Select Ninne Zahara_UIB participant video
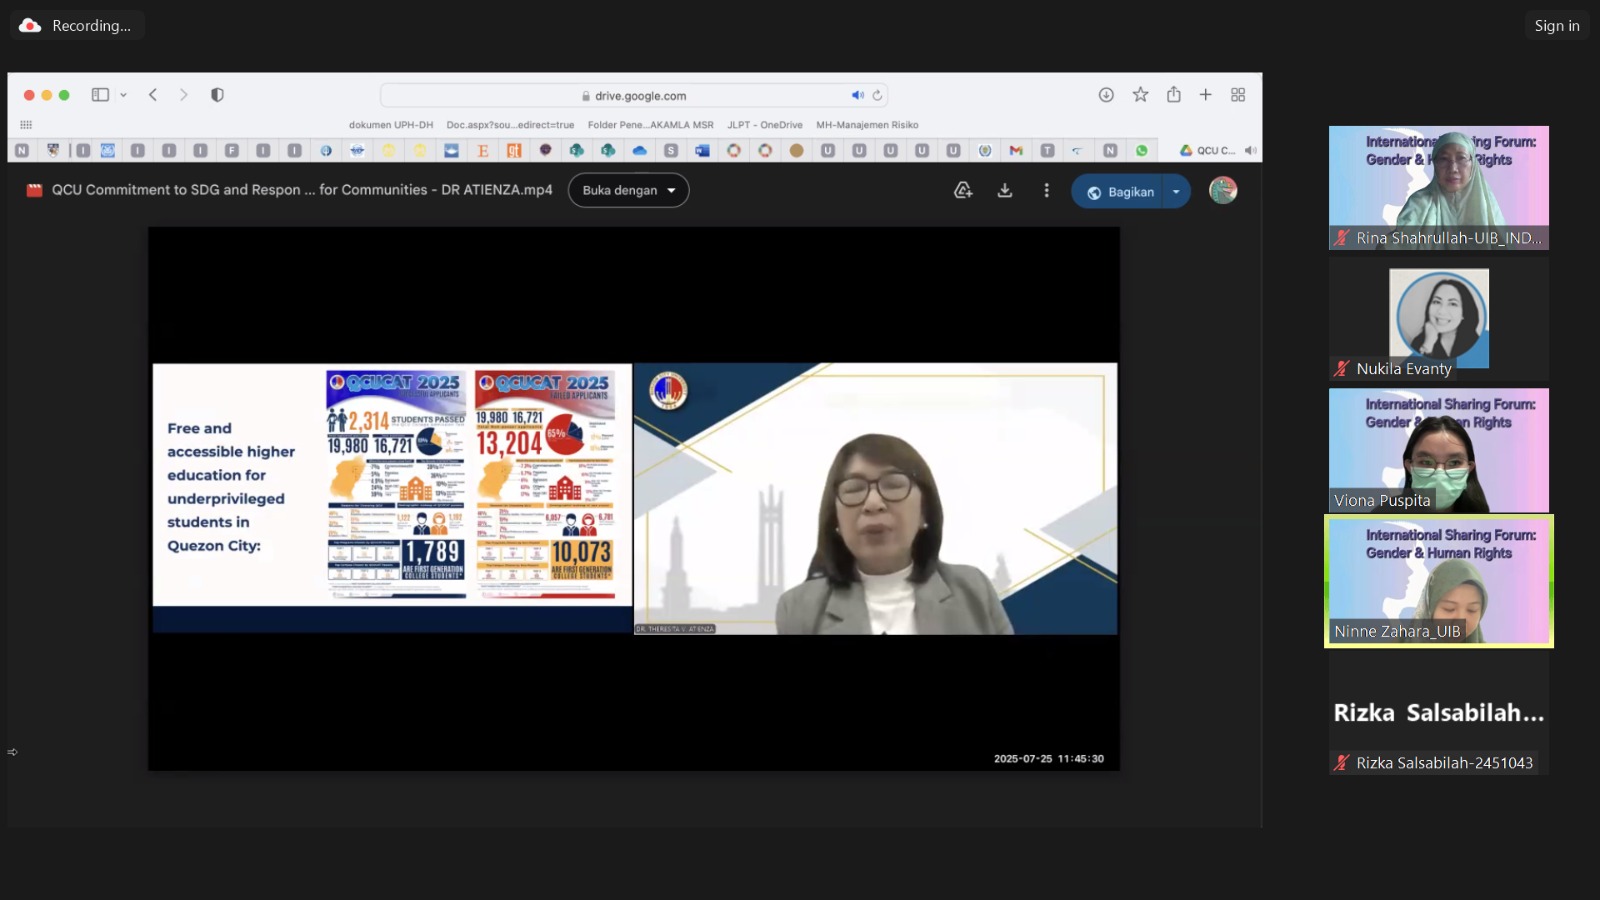This screenshot has height=900, width=1600. 1438,581
